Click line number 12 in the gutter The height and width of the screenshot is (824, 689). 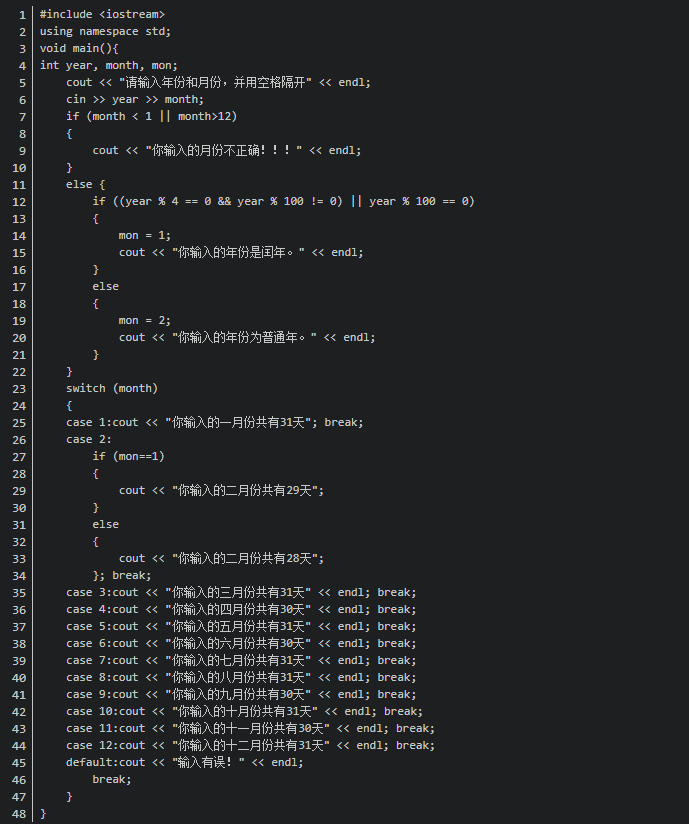19,201
